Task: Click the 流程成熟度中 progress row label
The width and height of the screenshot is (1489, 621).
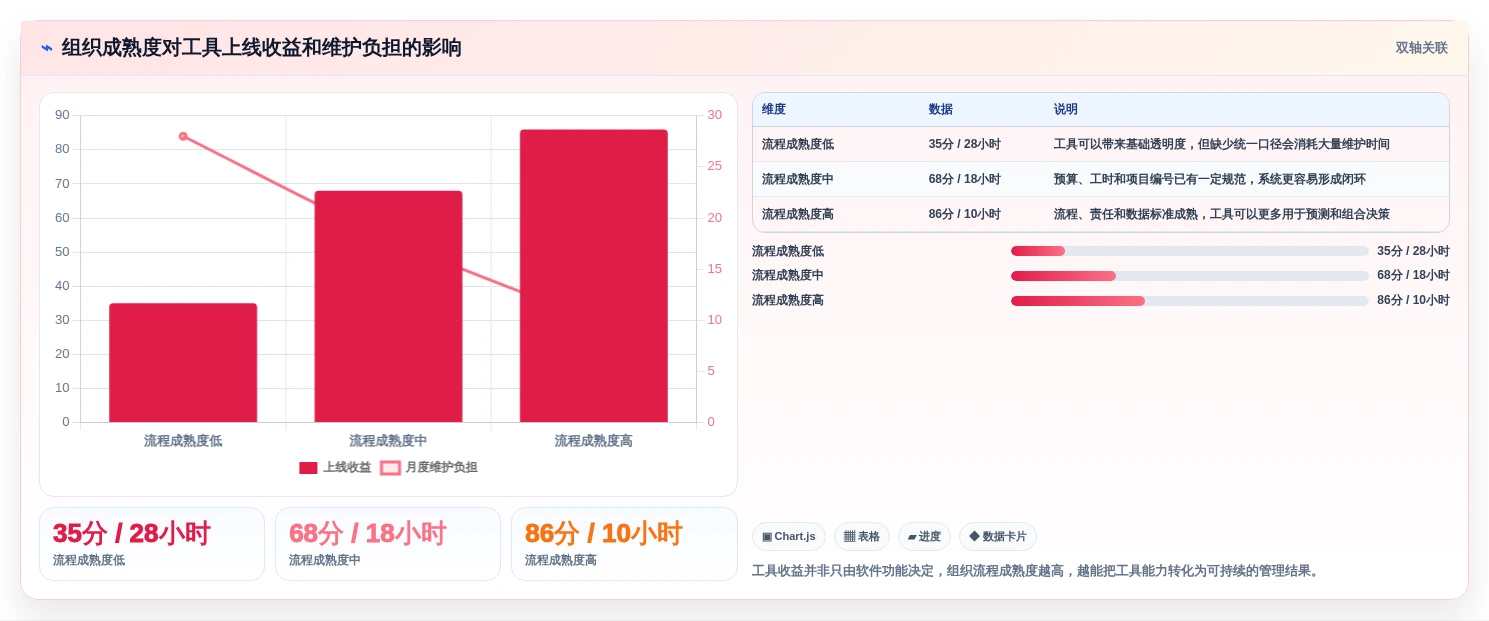Action: click(788, 275)
